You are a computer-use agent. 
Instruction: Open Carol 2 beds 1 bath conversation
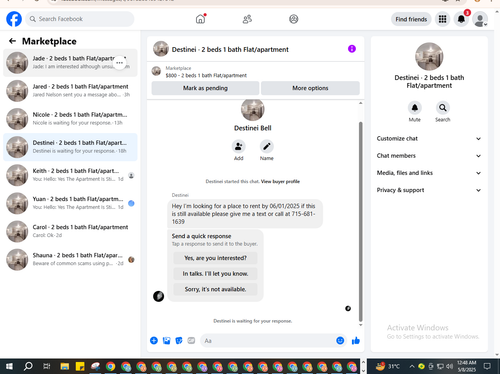(70, 231)
